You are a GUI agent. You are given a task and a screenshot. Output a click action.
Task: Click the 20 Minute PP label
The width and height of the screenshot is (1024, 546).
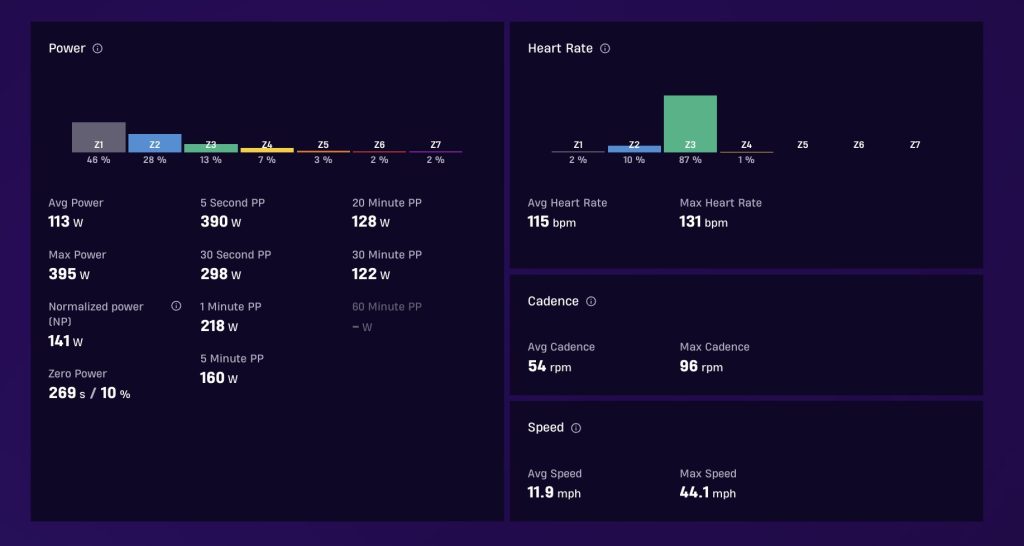point(387,202)
